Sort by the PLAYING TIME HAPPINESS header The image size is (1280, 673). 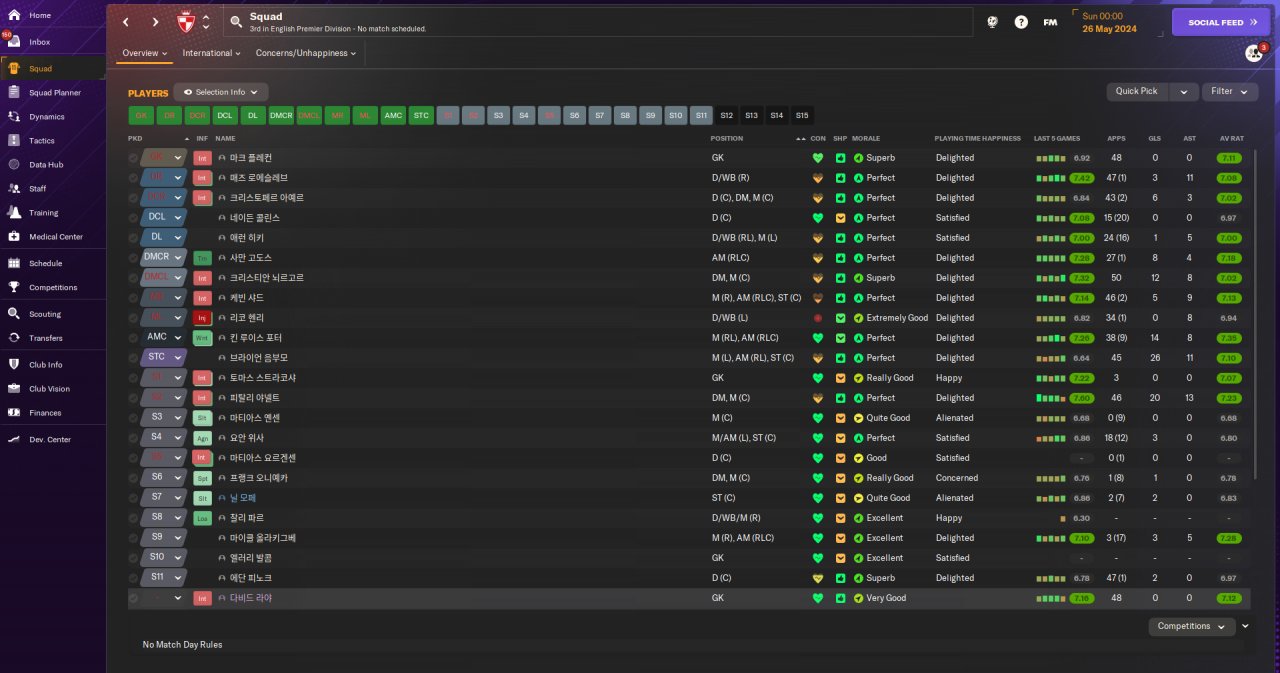click(978, 138)
